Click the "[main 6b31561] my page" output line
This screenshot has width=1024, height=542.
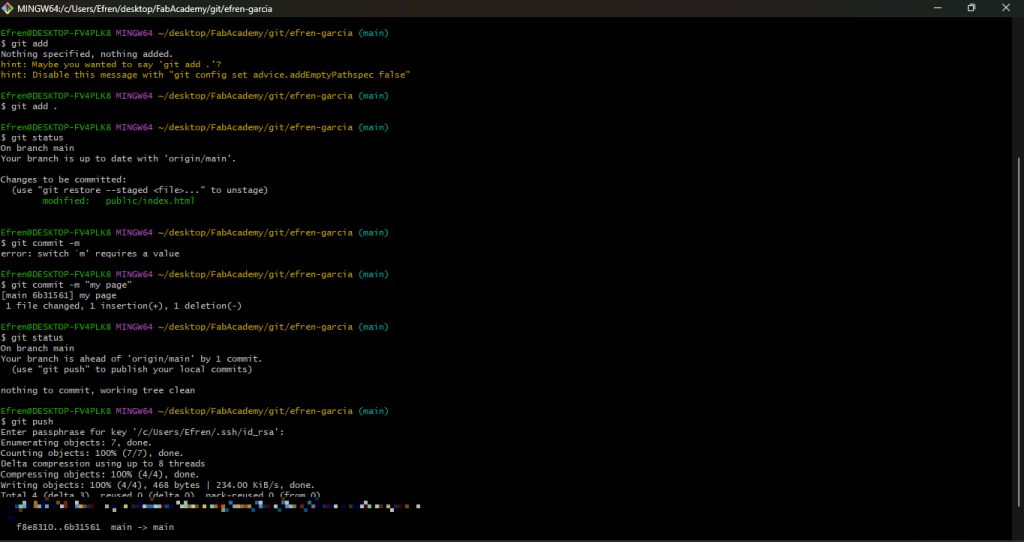pos(59,295)
